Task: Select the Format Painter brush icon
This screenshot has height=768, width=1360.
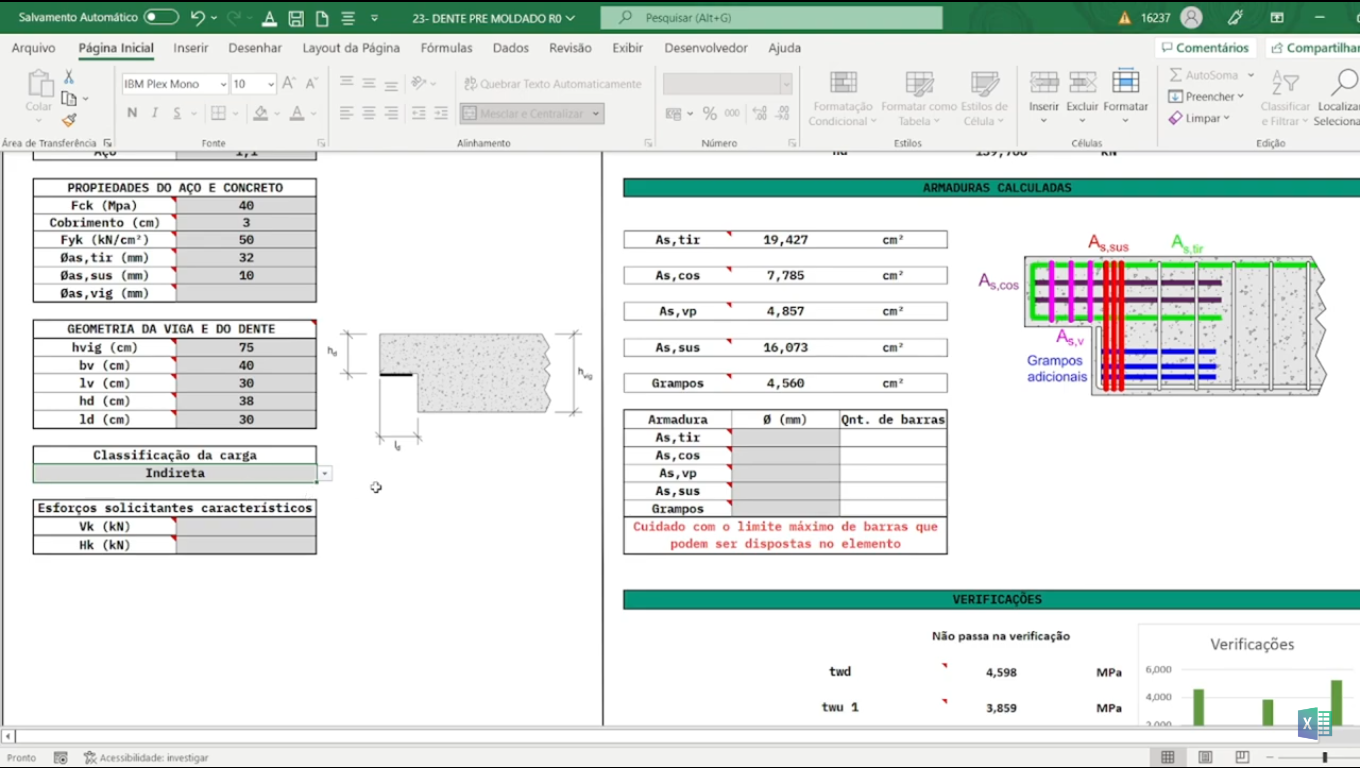Action: (69, 120)
